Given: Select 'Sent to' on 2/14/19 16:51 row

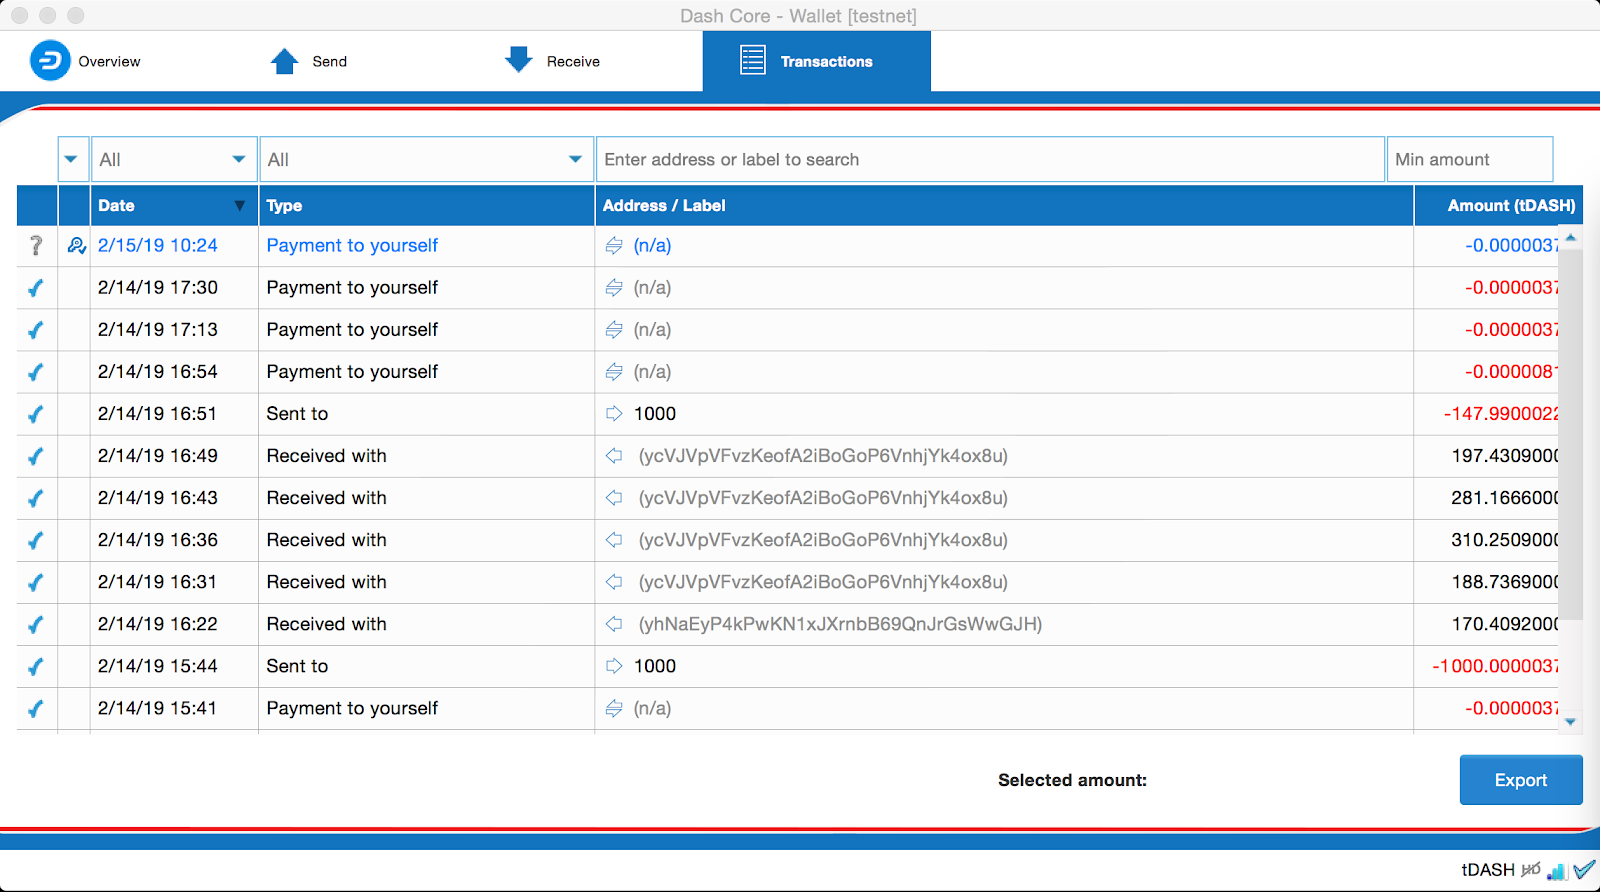Looking at the screenshot, I should pyautogui.click(x=297, y=413).
